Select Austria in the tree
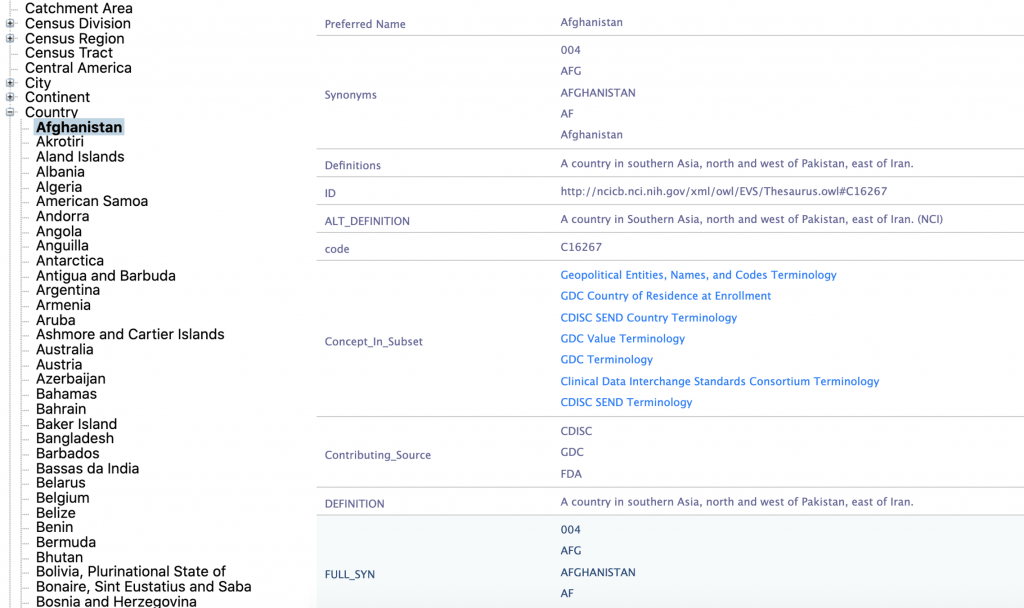 59,364
